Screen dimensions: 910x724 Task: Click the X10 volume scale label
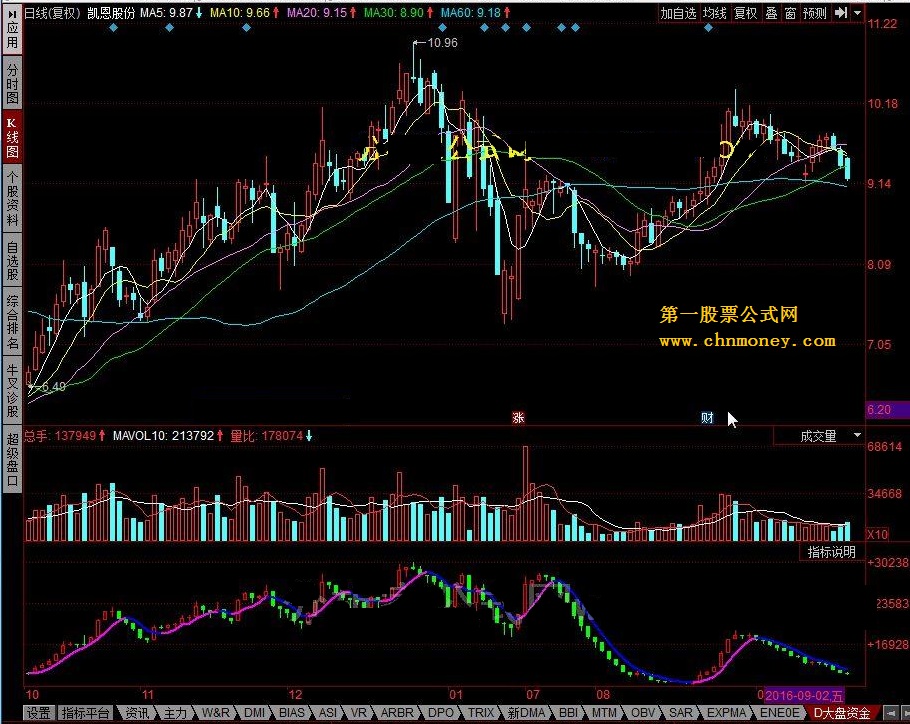(878, 534)
